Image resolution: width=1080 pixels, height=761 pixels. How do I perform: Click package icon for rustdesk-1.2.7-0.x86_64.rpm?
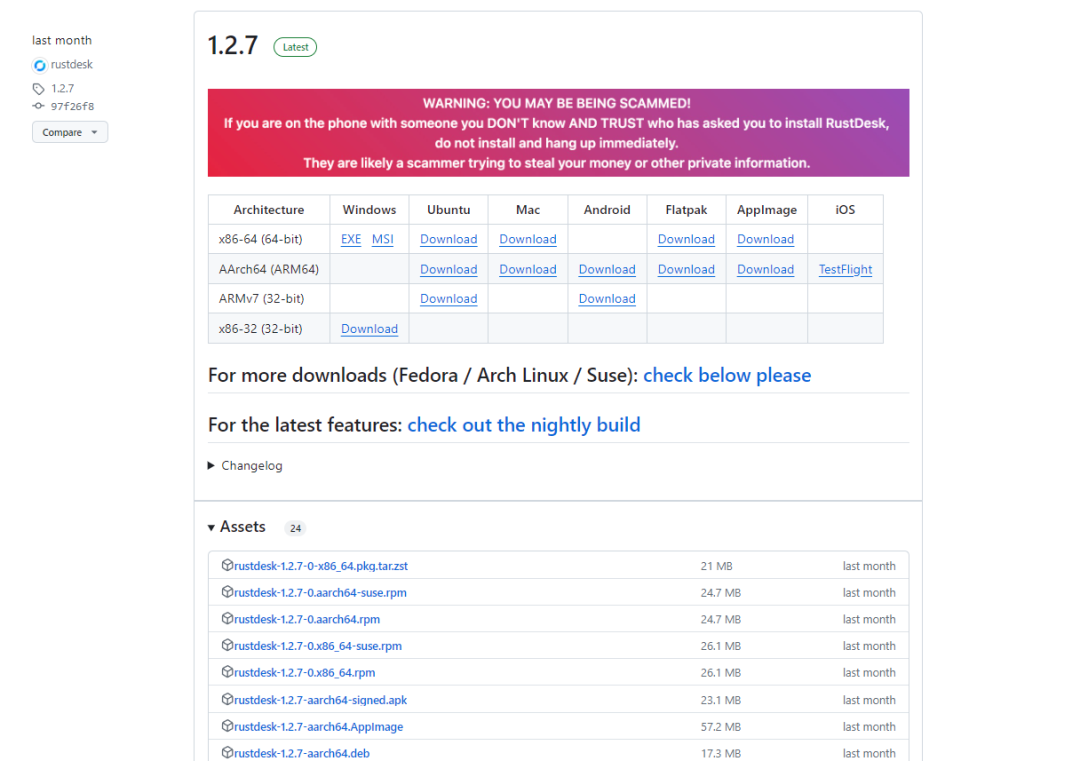pos(227,672)
